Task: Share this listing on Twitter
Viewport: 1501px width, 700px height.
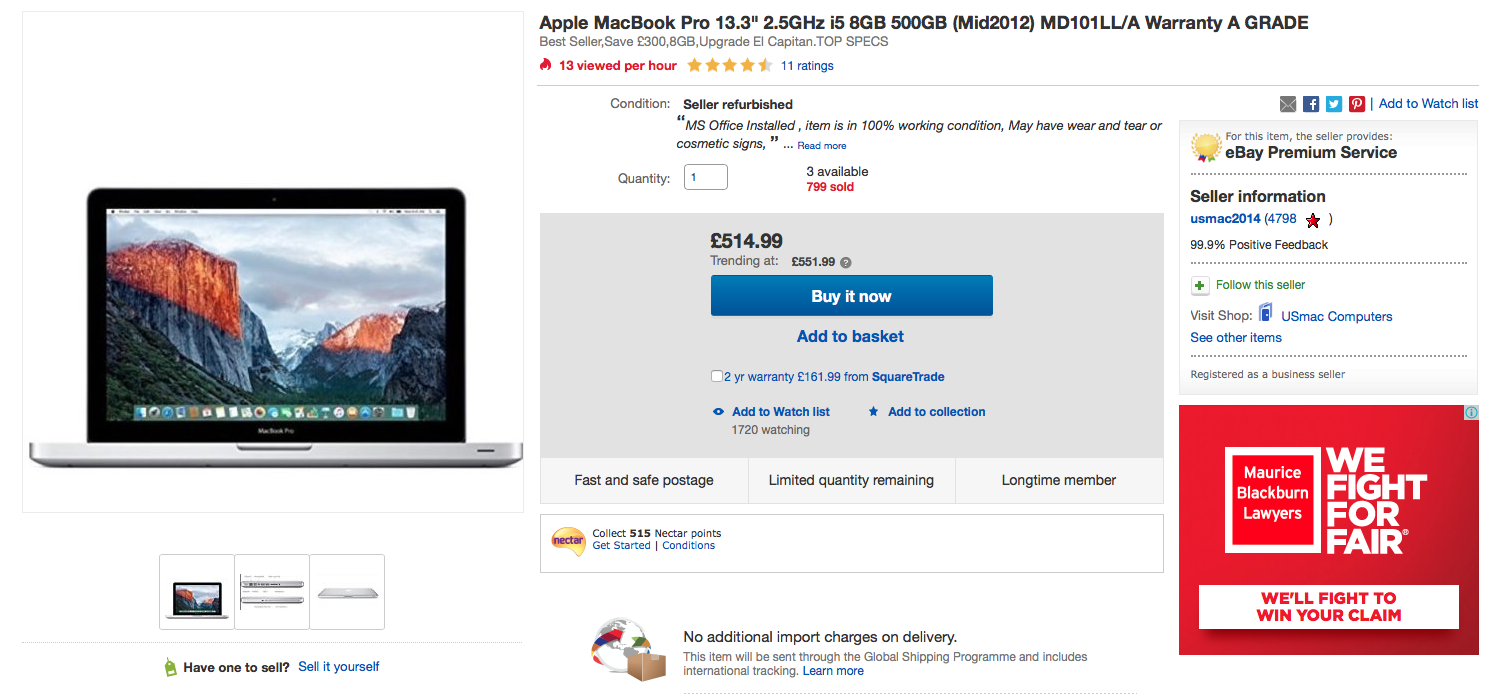Action: pos(1334,104)
